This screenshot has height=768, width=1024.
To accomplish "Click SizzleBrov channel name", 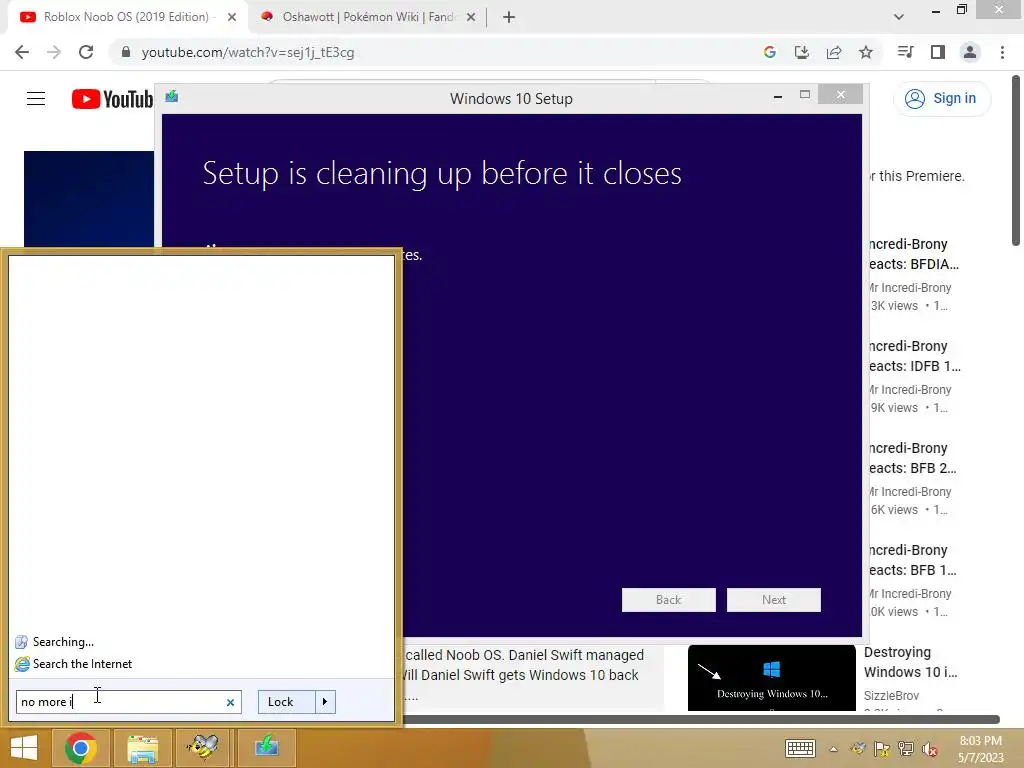I will coord(891,696).
